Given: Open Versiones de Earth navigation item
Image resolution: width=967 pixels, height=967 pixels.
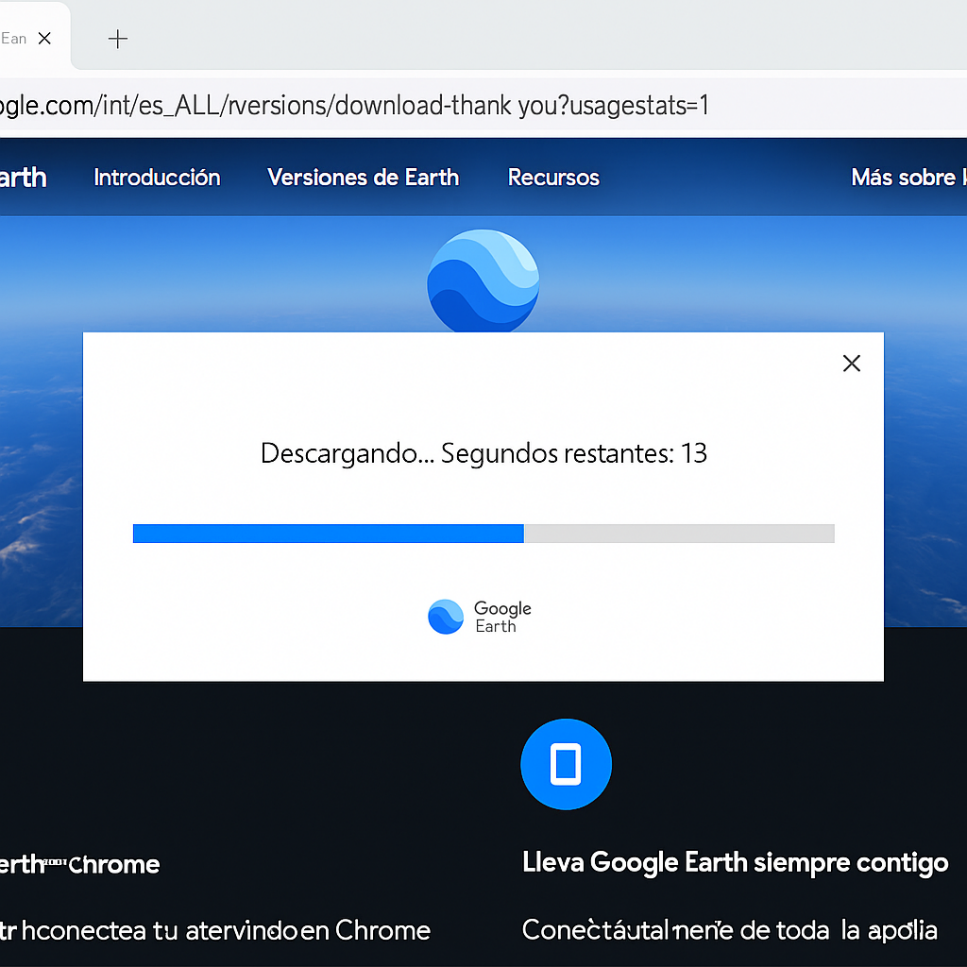Looking at the screenshot, I should click(363, 178).
